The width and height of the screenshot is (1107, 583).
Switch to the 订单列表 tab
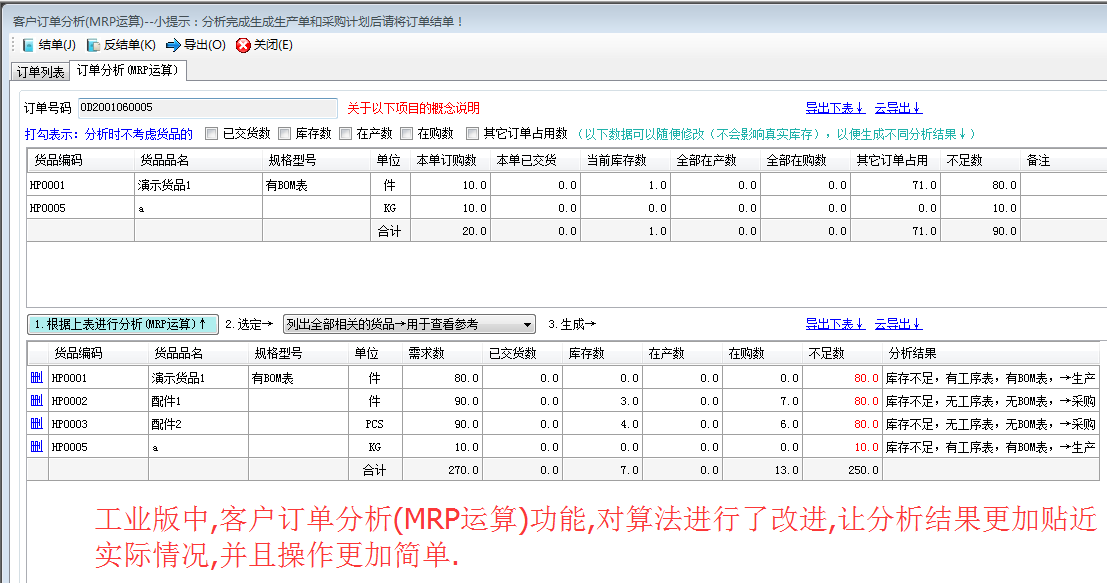[39, 71]
